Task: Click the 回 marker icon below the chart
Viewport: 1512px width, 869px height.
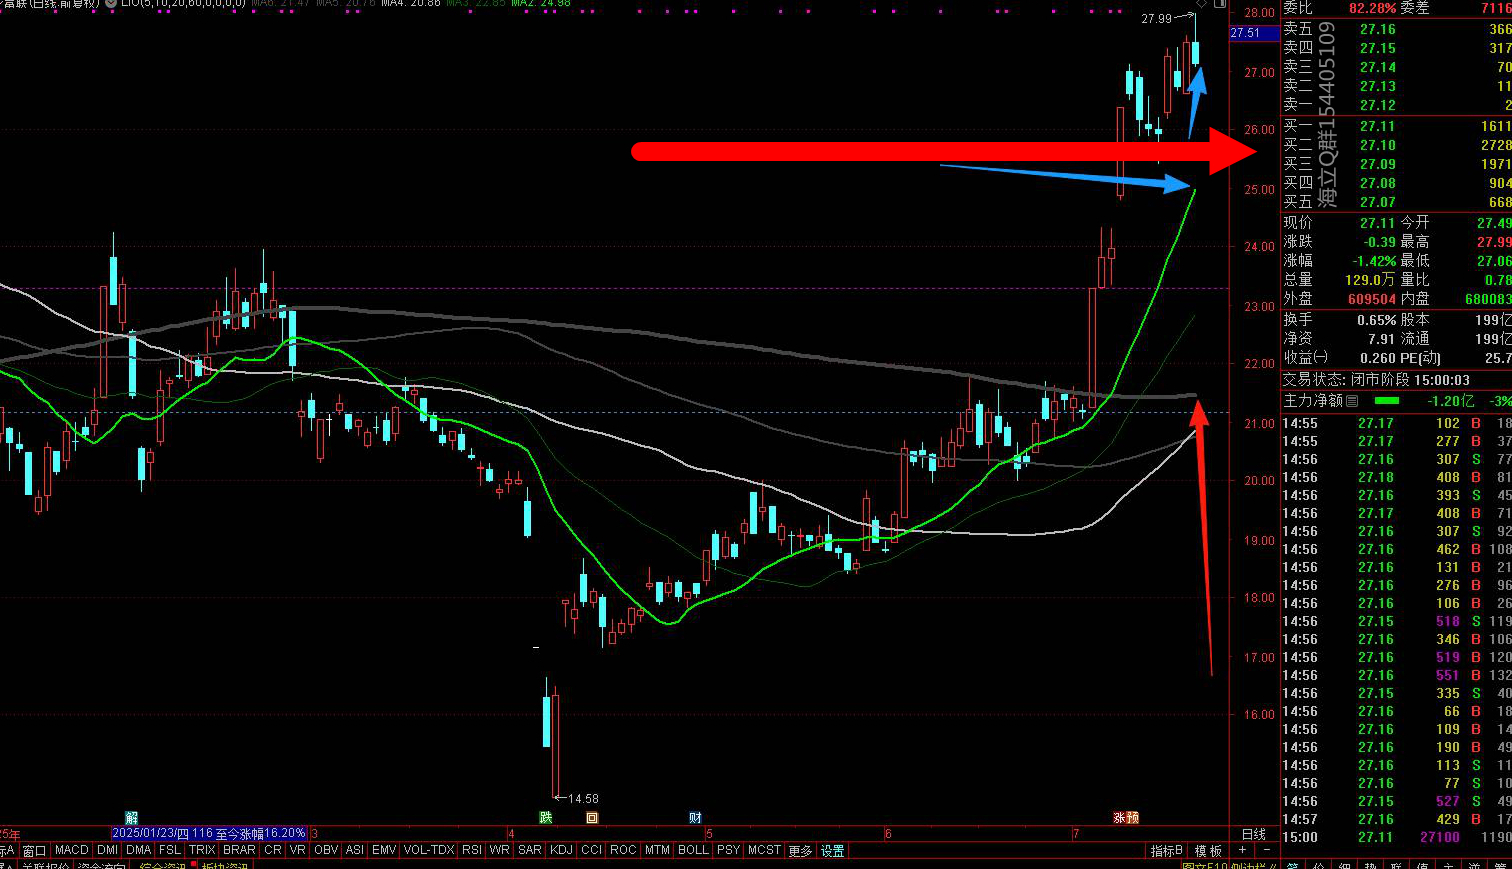Action: [x=592, y=817]
